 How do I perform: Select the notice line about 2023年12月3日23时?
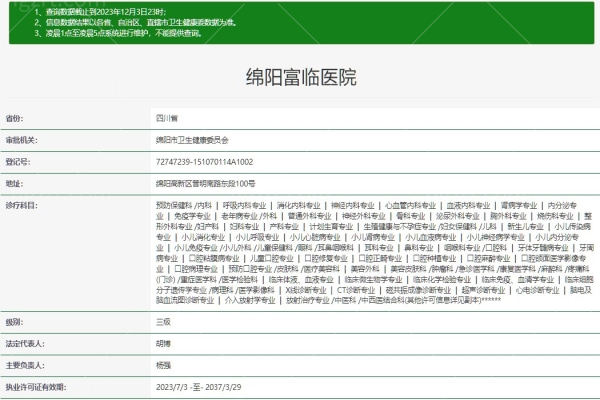[100, 12]
